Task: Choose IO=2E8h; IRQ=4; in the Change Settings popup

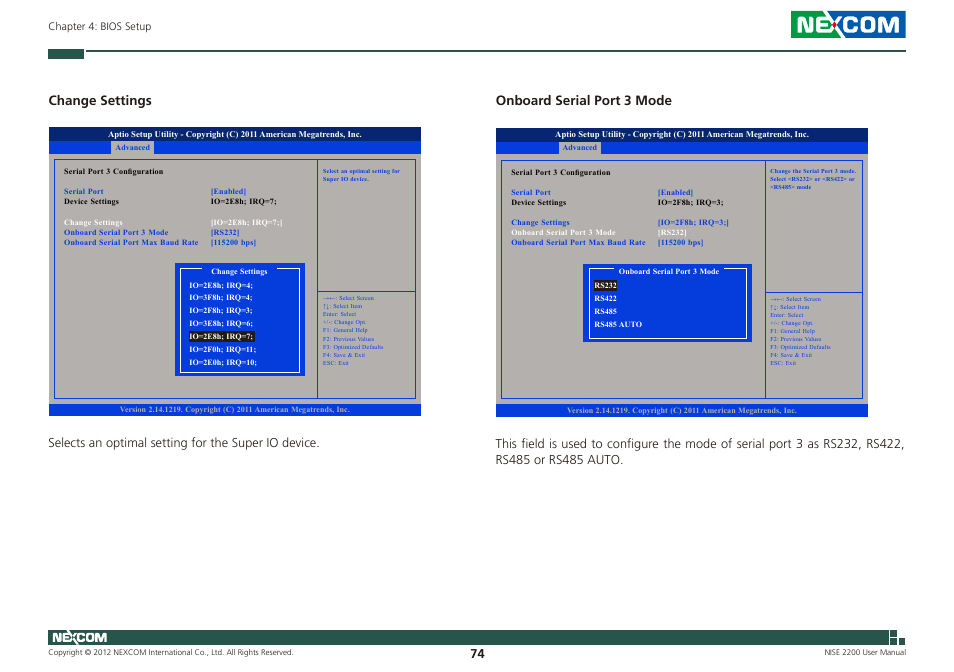Action: tap(220, 285)
